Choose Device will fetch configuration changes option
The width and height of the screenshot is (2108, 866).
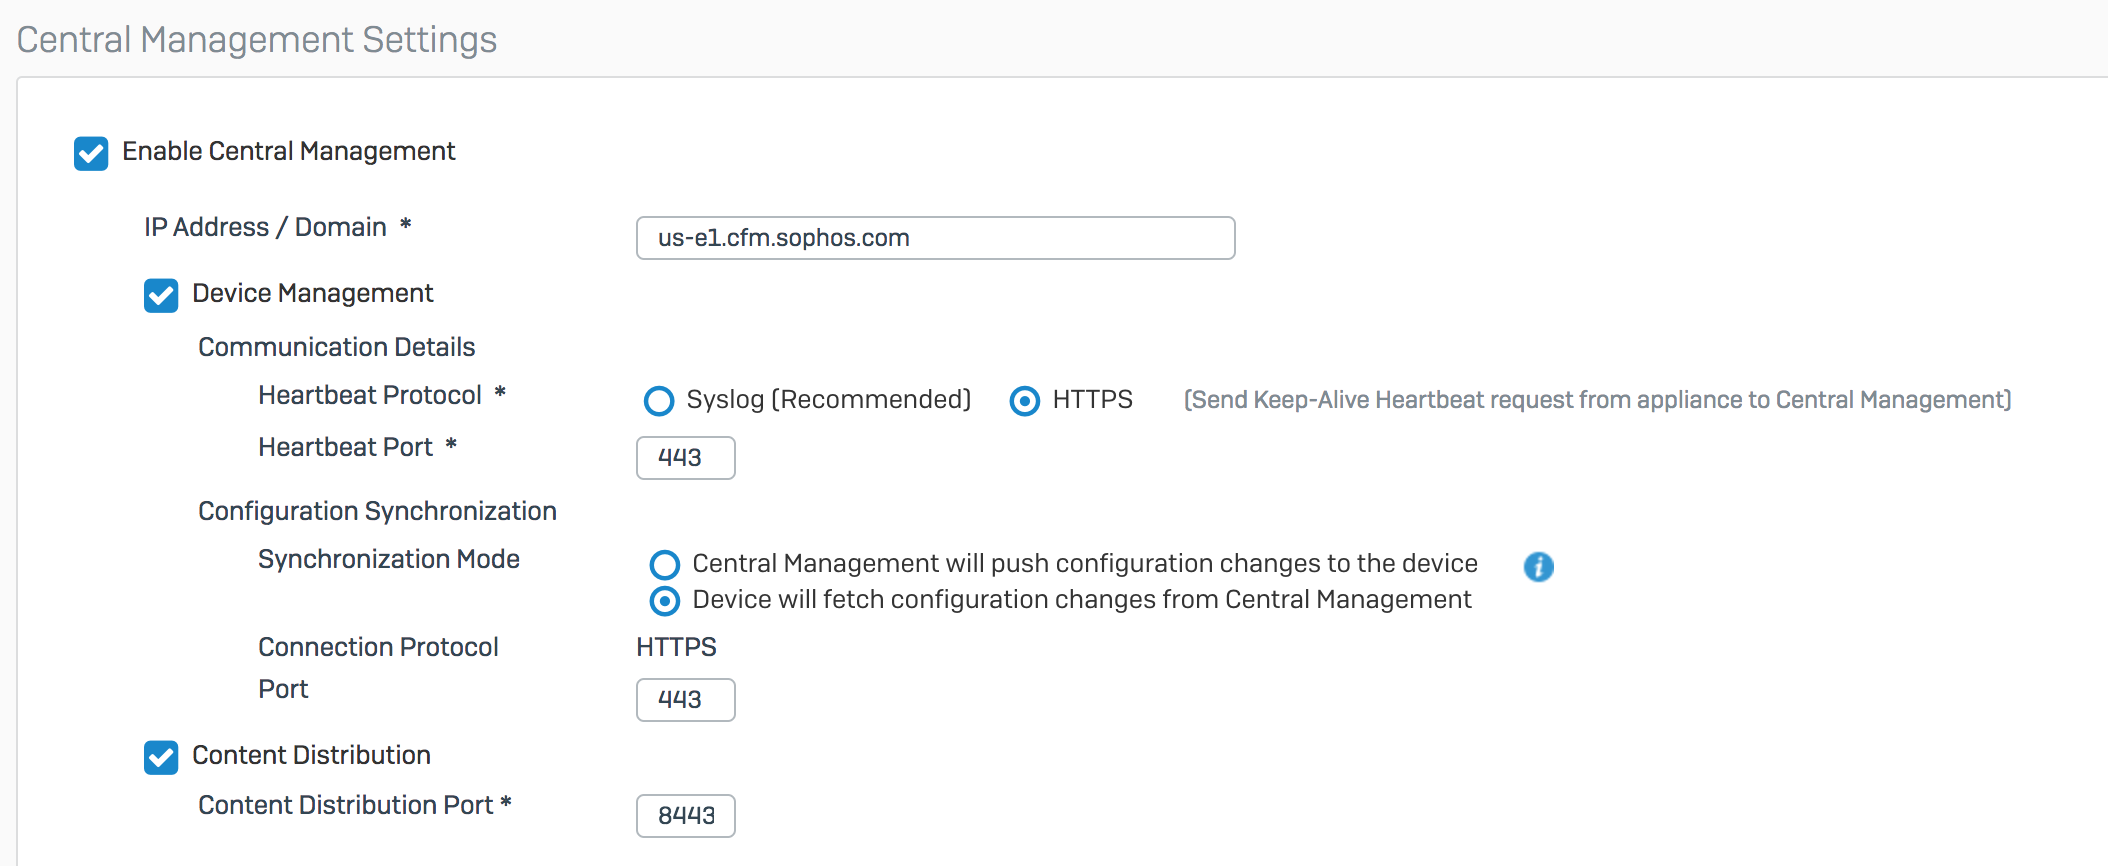coord(665,601)
